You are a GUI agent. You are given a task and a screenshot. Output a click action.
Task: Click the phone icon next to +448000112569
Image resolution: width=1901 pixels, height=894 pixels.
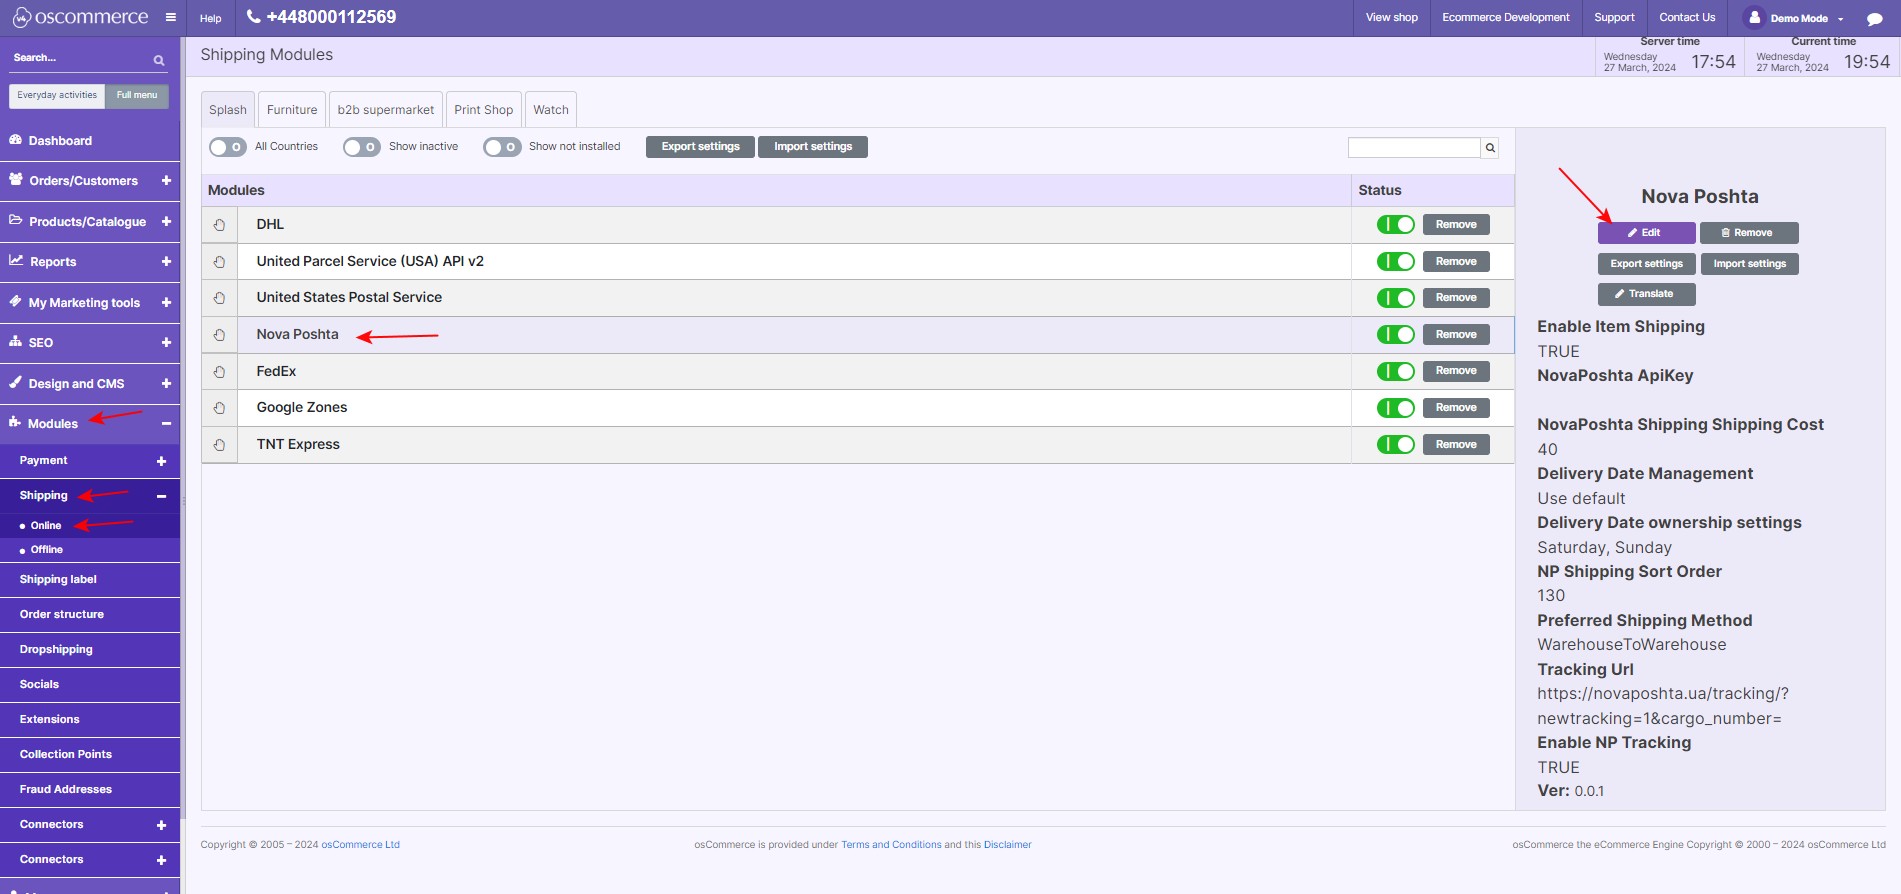tap(254, 17)
